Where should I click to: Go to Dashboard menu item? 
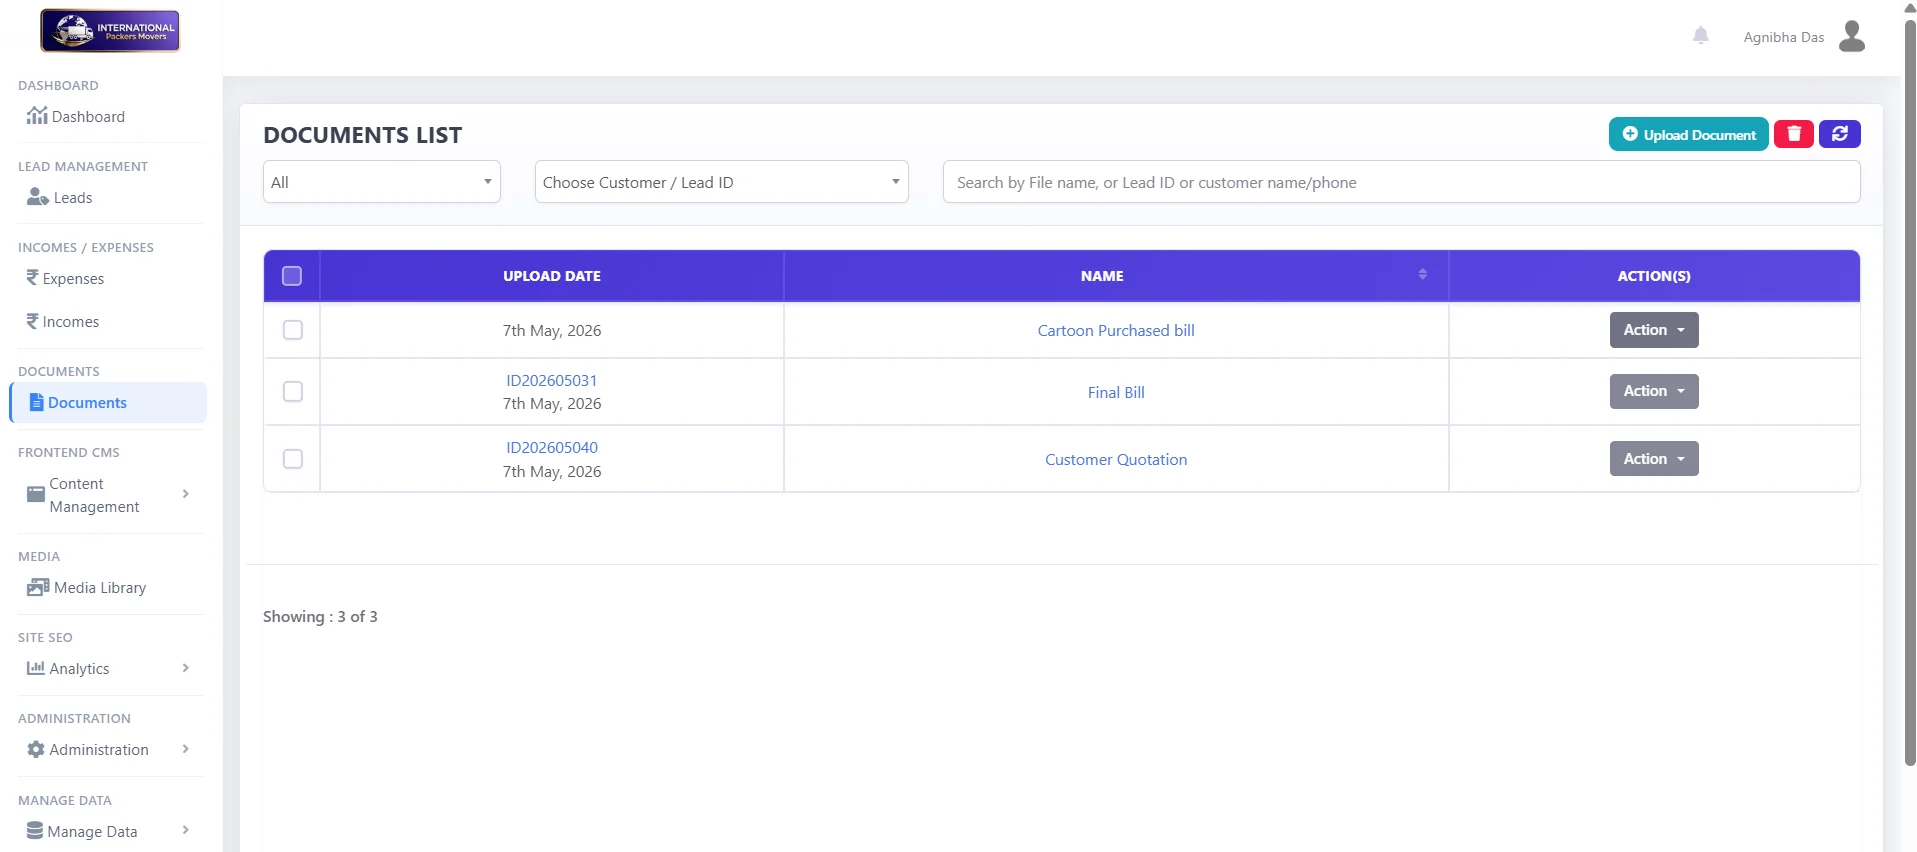pyautogui.click(x=88, y=117)
